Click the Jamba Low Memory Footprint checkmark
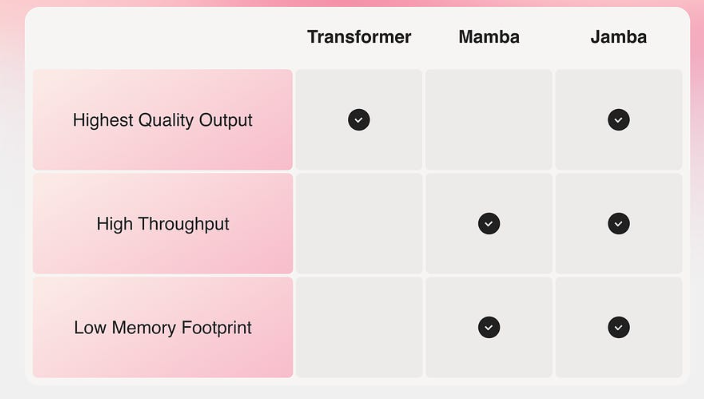The width and height of the screenshot is (704, 399). (618, 327)
